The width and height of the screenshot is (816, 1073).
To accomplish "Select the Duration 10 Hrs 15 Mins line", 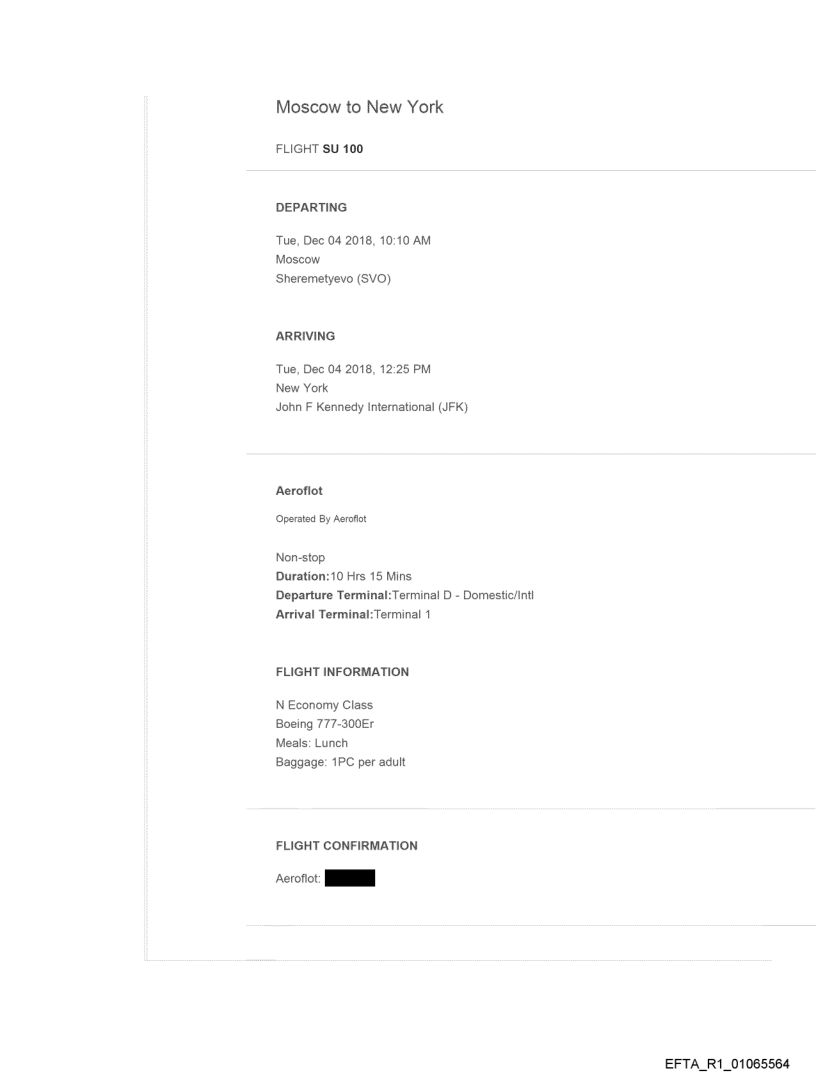I will point(343,577).
